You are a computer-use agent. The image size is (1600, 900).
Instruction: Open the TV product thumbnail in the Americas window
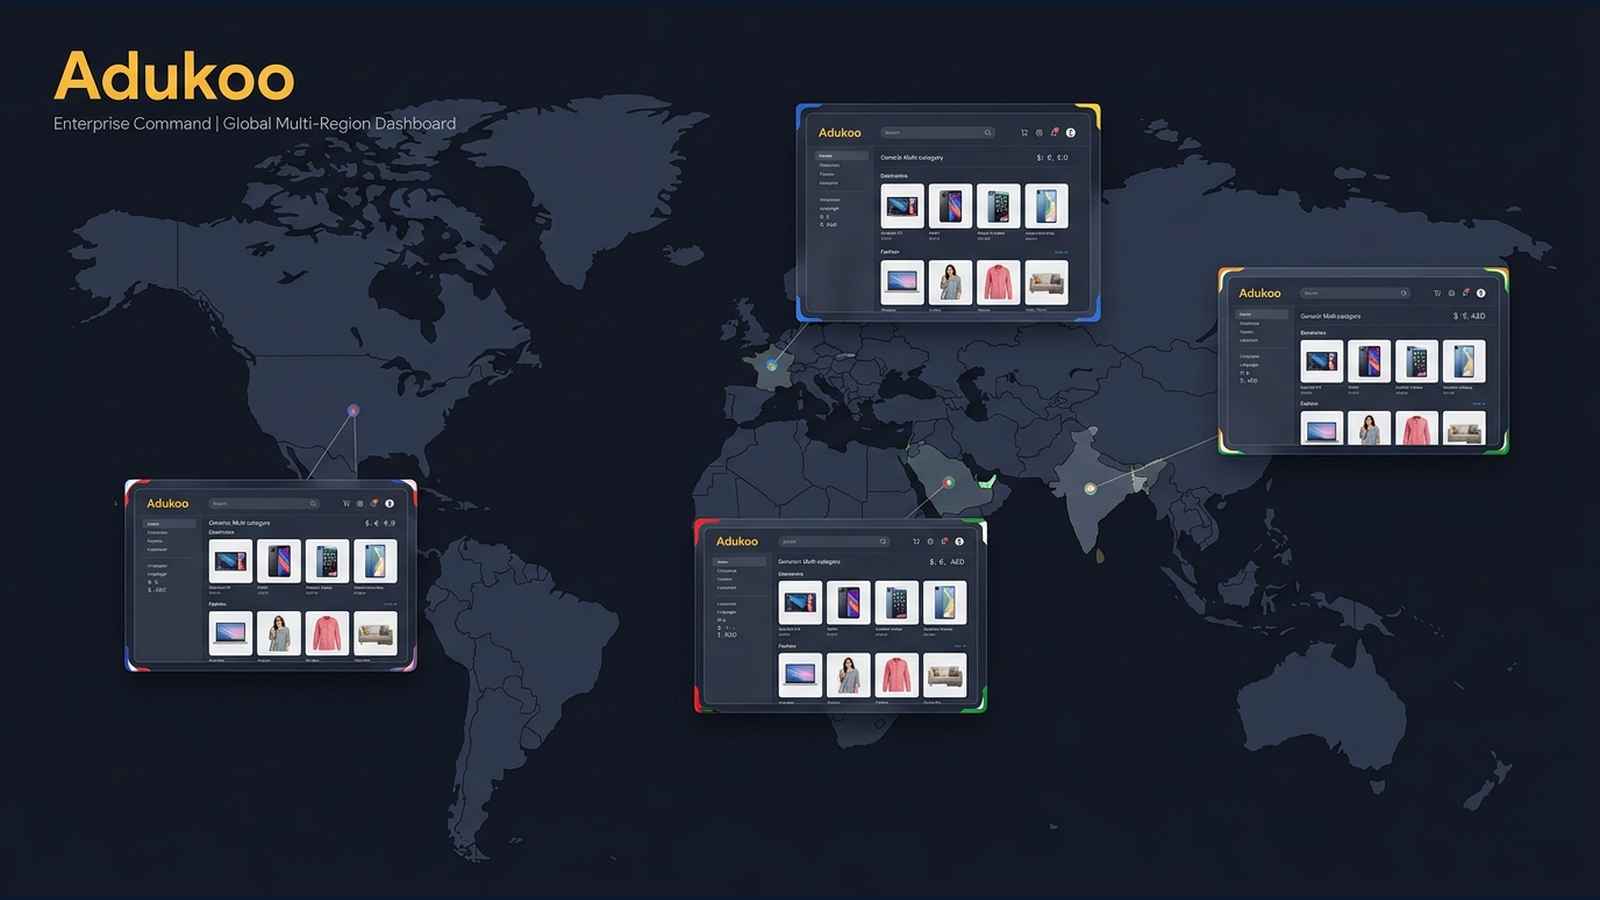click(230, 561)
